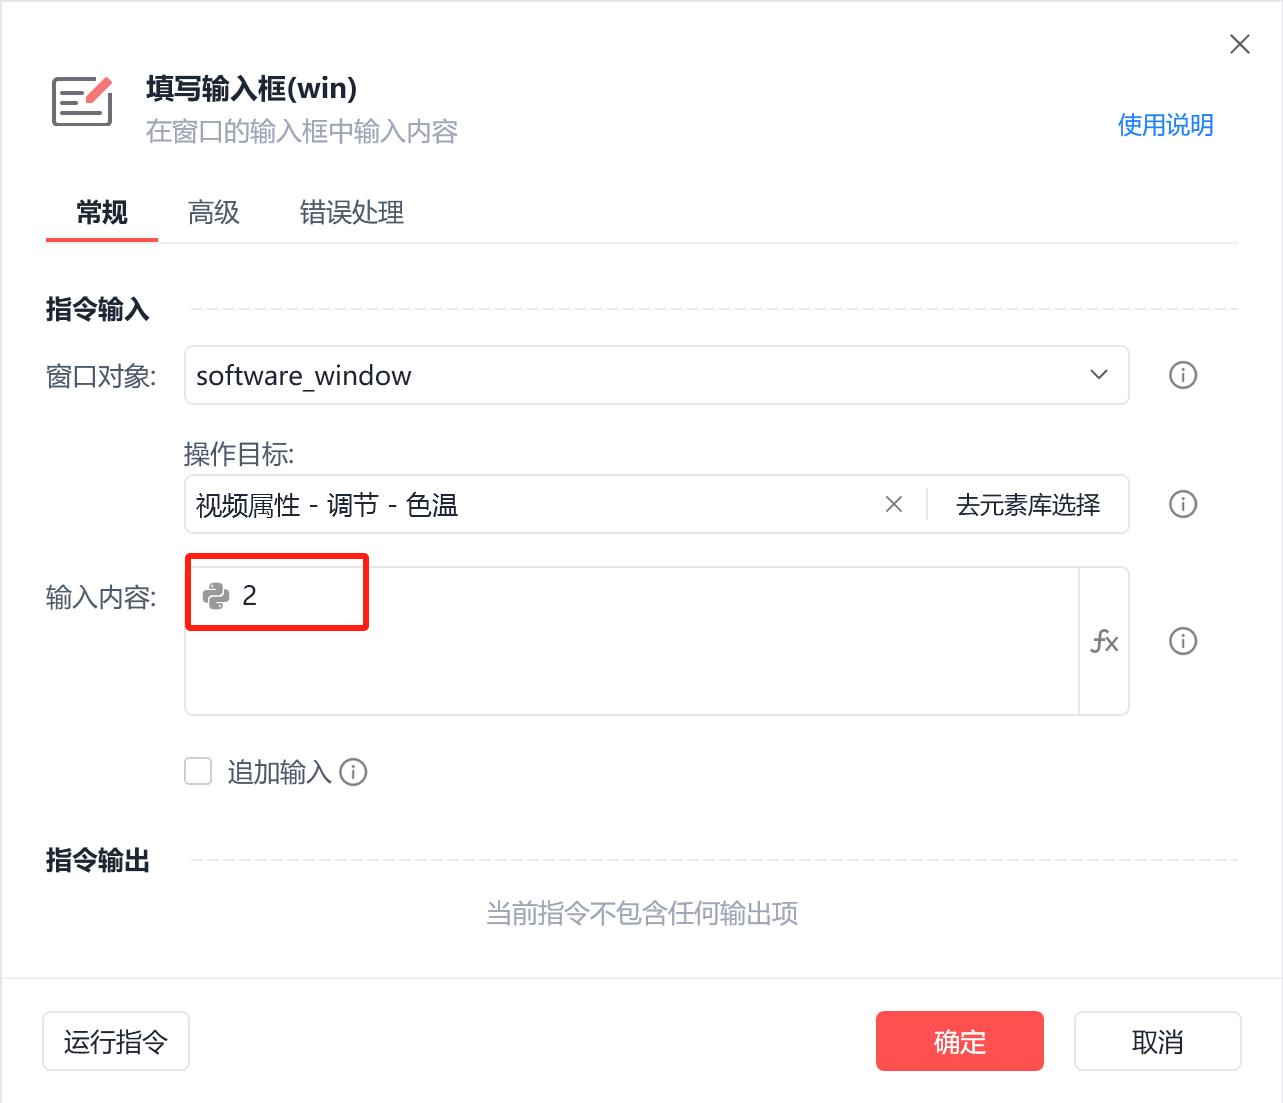Click info icon beside window object field
The height and width of the screenshot is (1103, 1283).
coord(1183,375)
